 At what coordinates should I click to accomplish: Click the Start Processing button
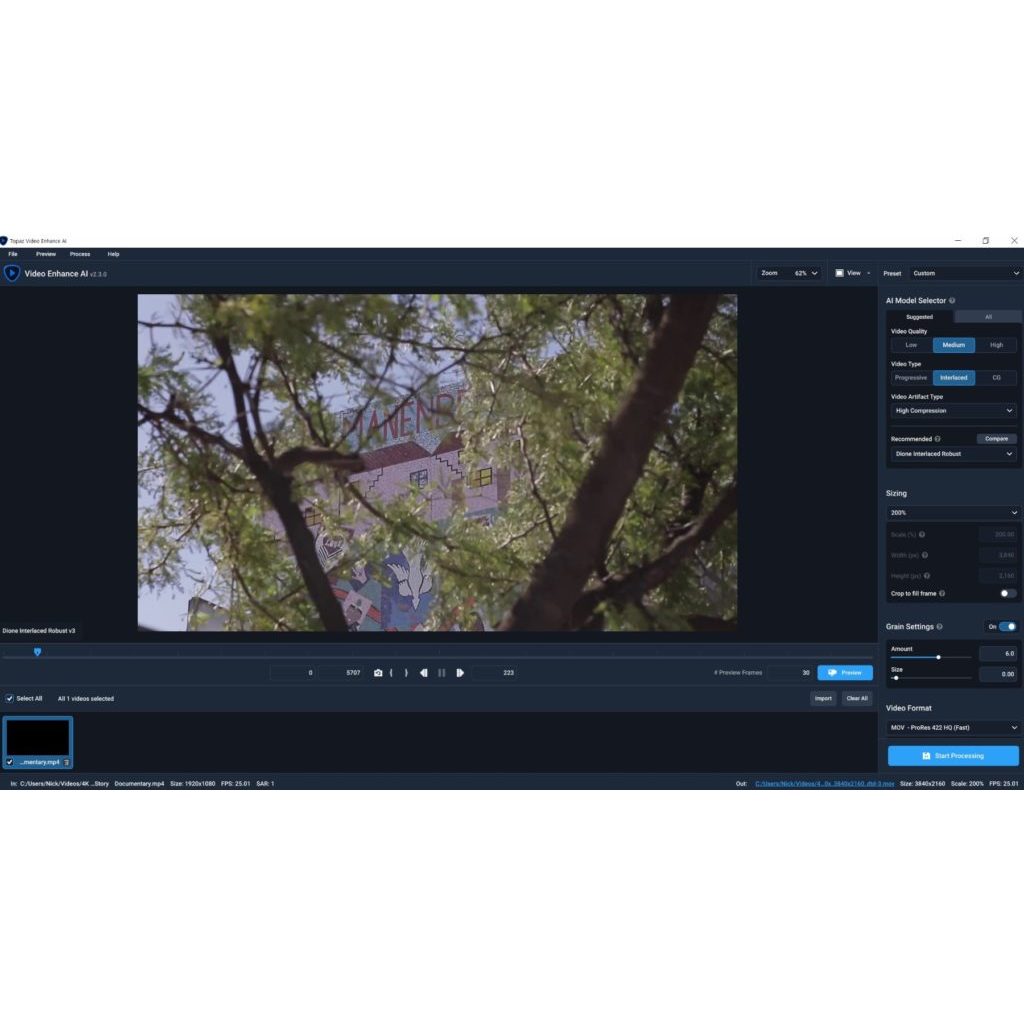pyautogui.click(x=953, y=756)
